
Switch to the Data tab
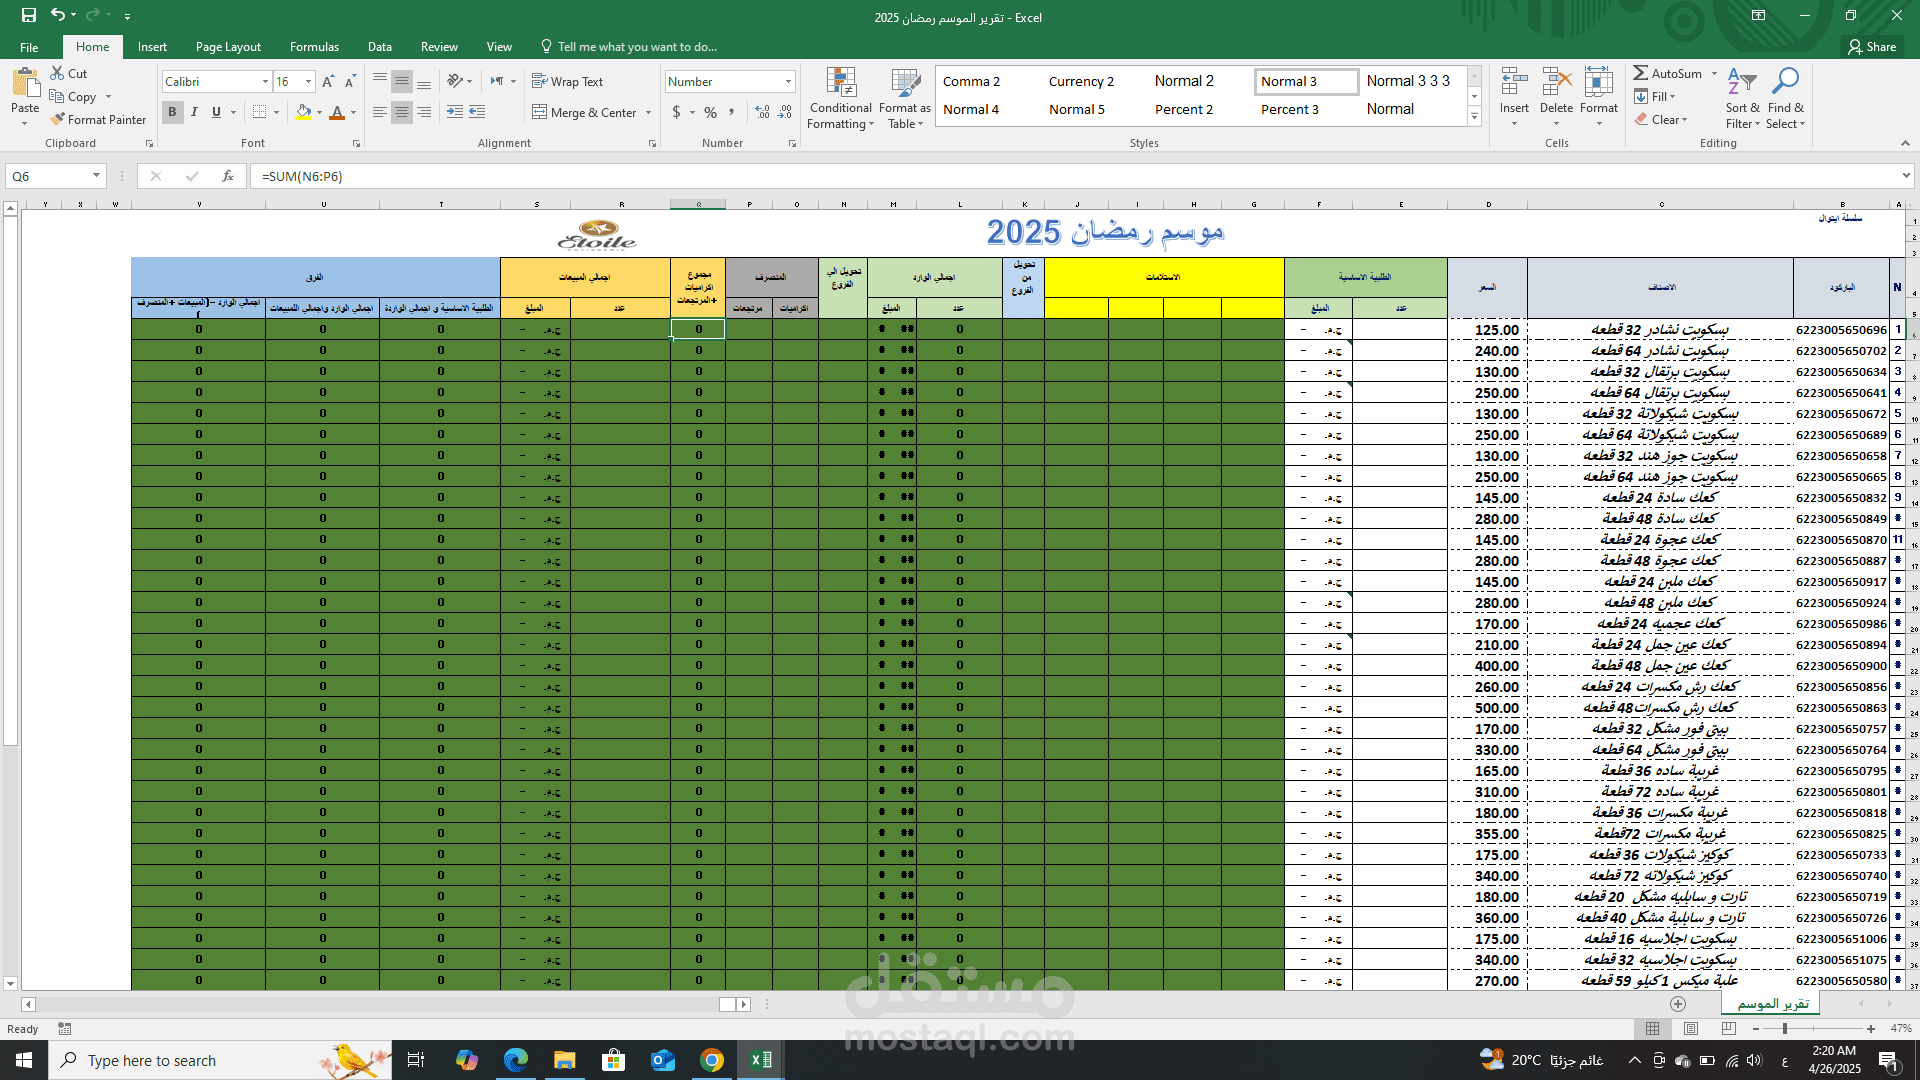click(x=379, y=47)
